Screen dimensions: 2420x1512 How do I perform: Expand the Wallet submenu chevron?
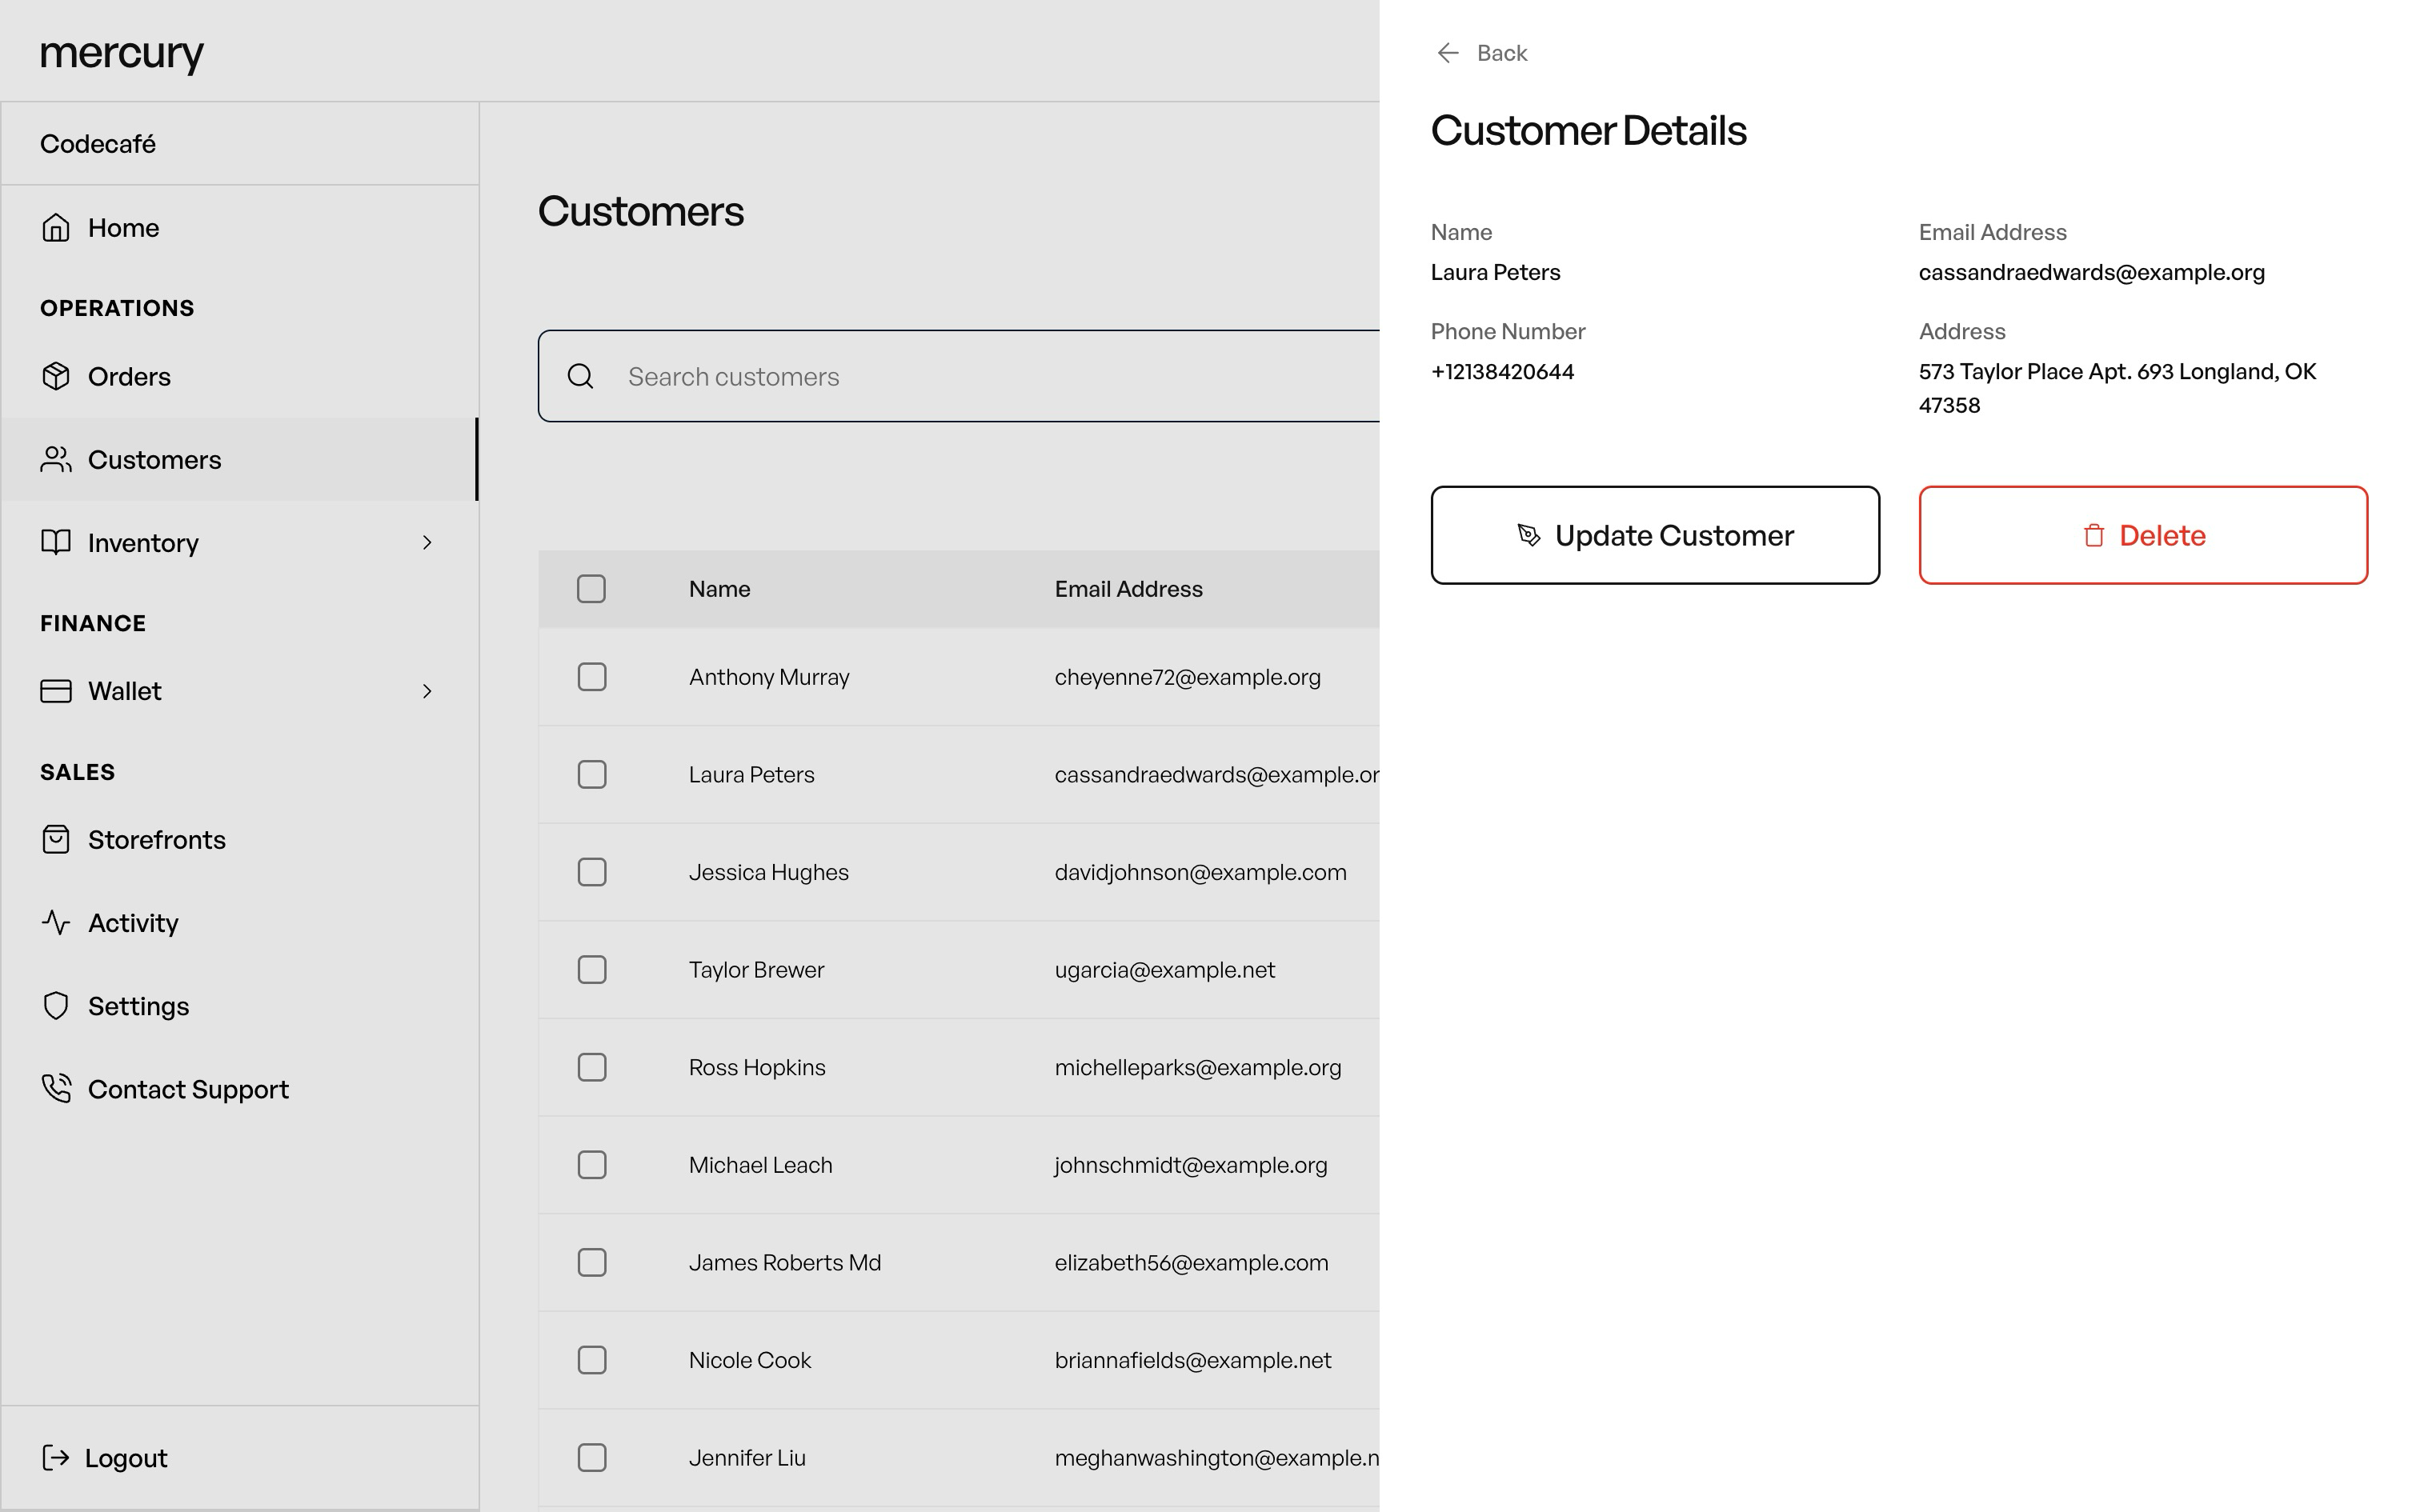tap(427, 691)
